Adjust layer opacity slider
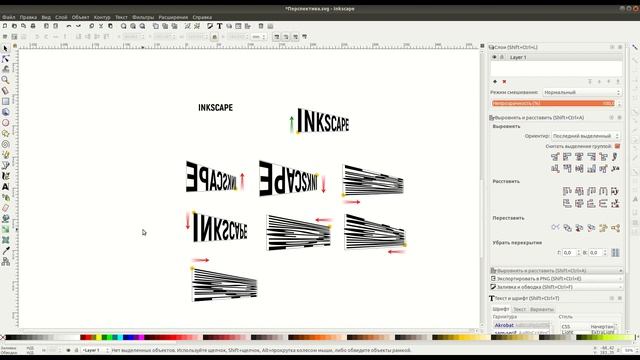 (553, 103)
